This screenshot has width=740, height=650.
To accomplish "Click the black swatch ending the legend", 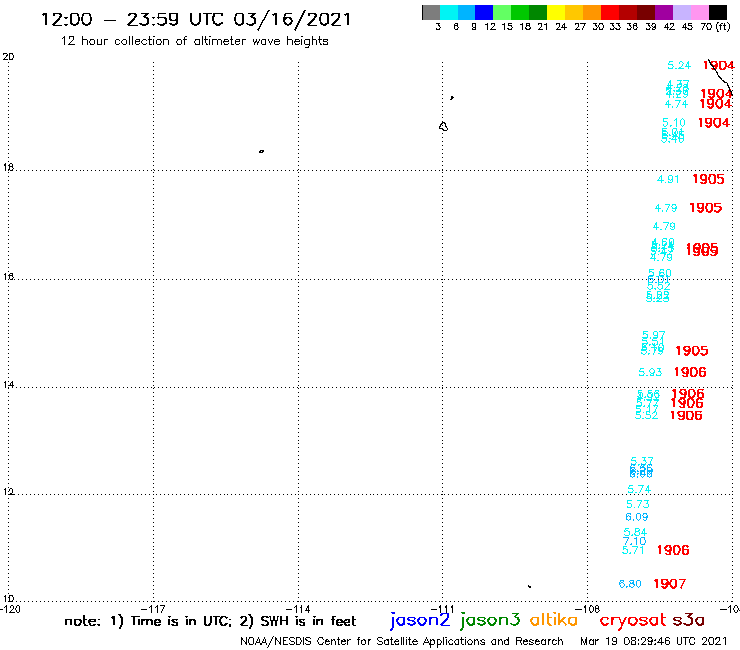I will pyautogui.click(x=718, y=12).
